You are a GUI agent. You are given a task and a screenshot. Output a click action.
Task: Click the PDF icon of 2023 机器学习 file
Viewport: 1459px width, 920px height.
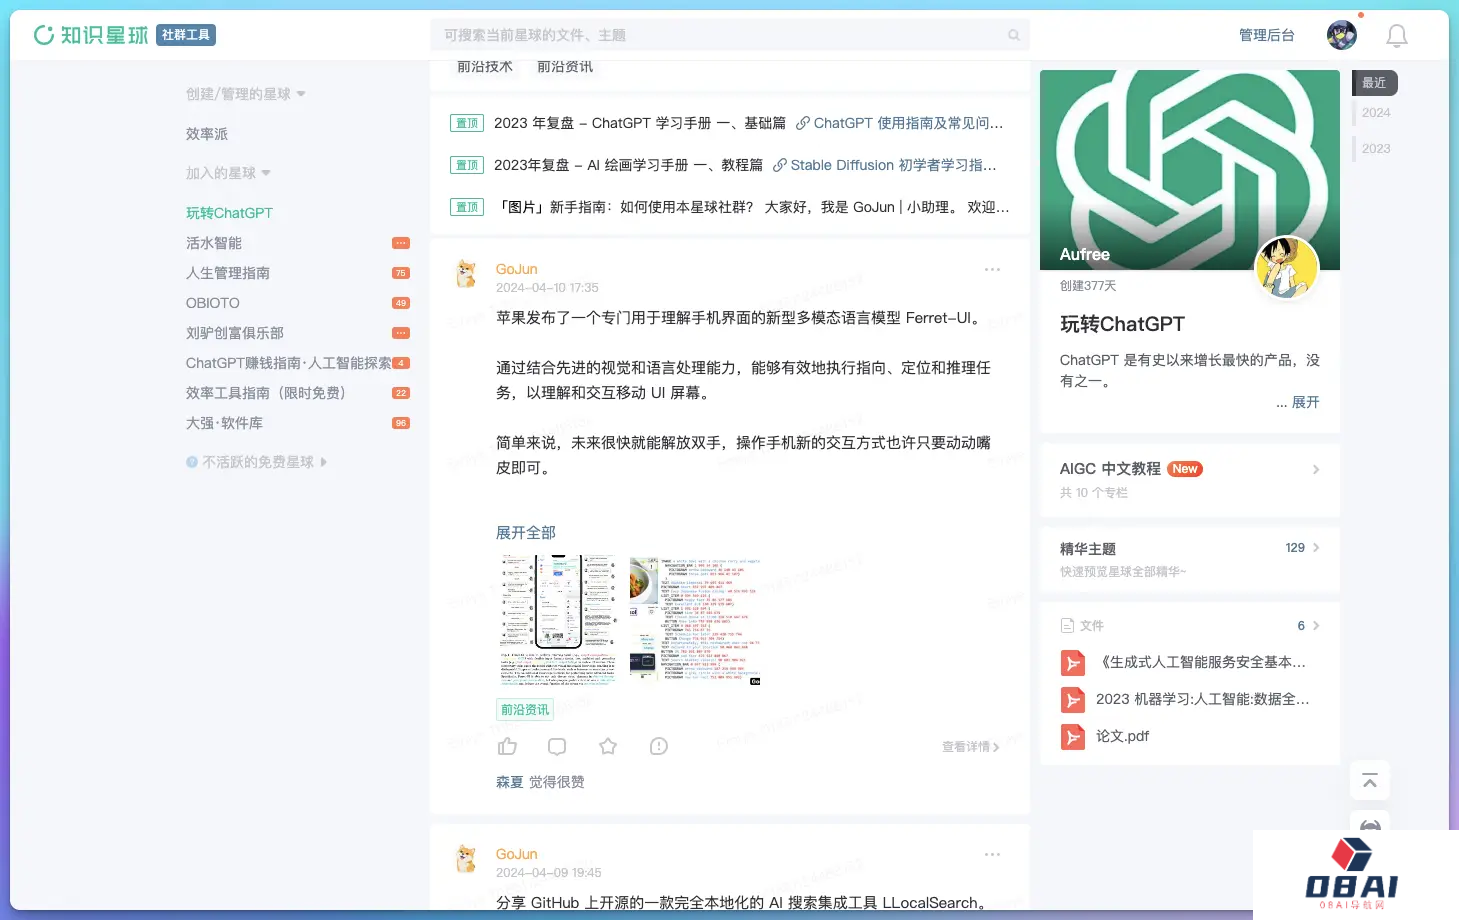point(1072,700)
